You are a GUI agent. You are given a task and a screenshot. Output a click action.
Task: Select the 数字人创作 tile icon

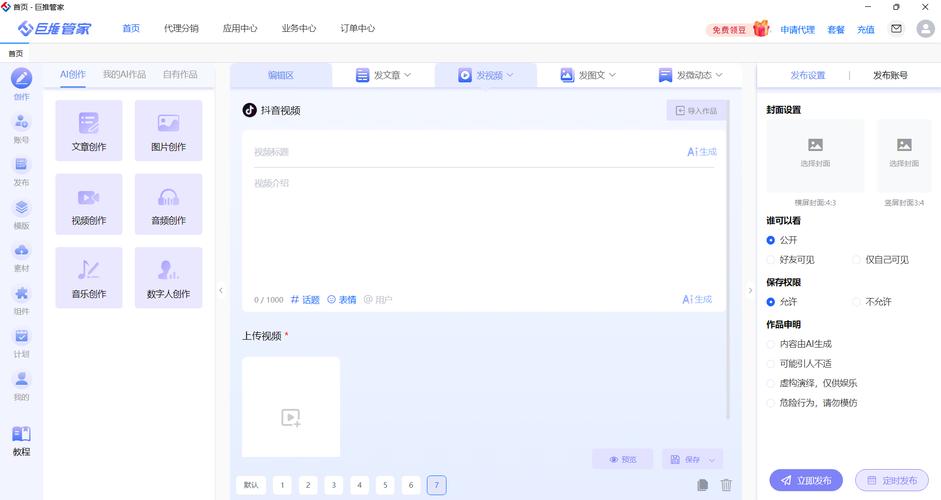click(x=168, y=270)
